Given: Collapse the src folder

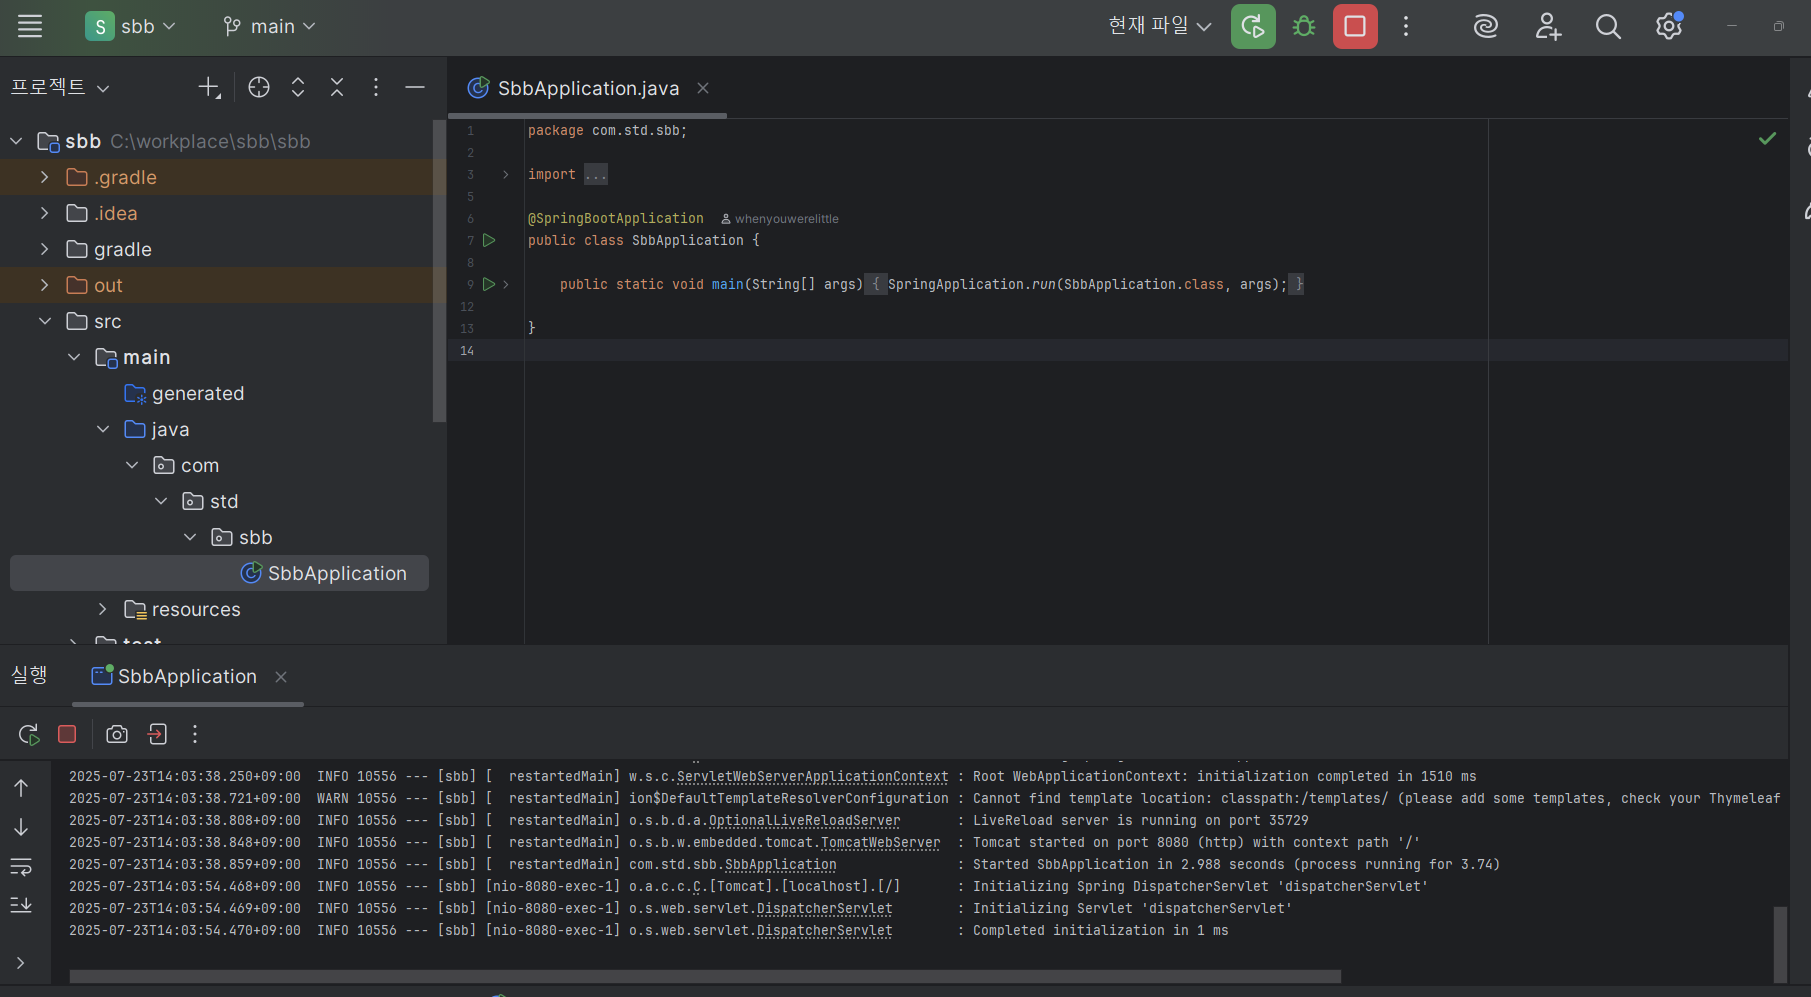Looking at the screenshot, I should tap(44, 321).
